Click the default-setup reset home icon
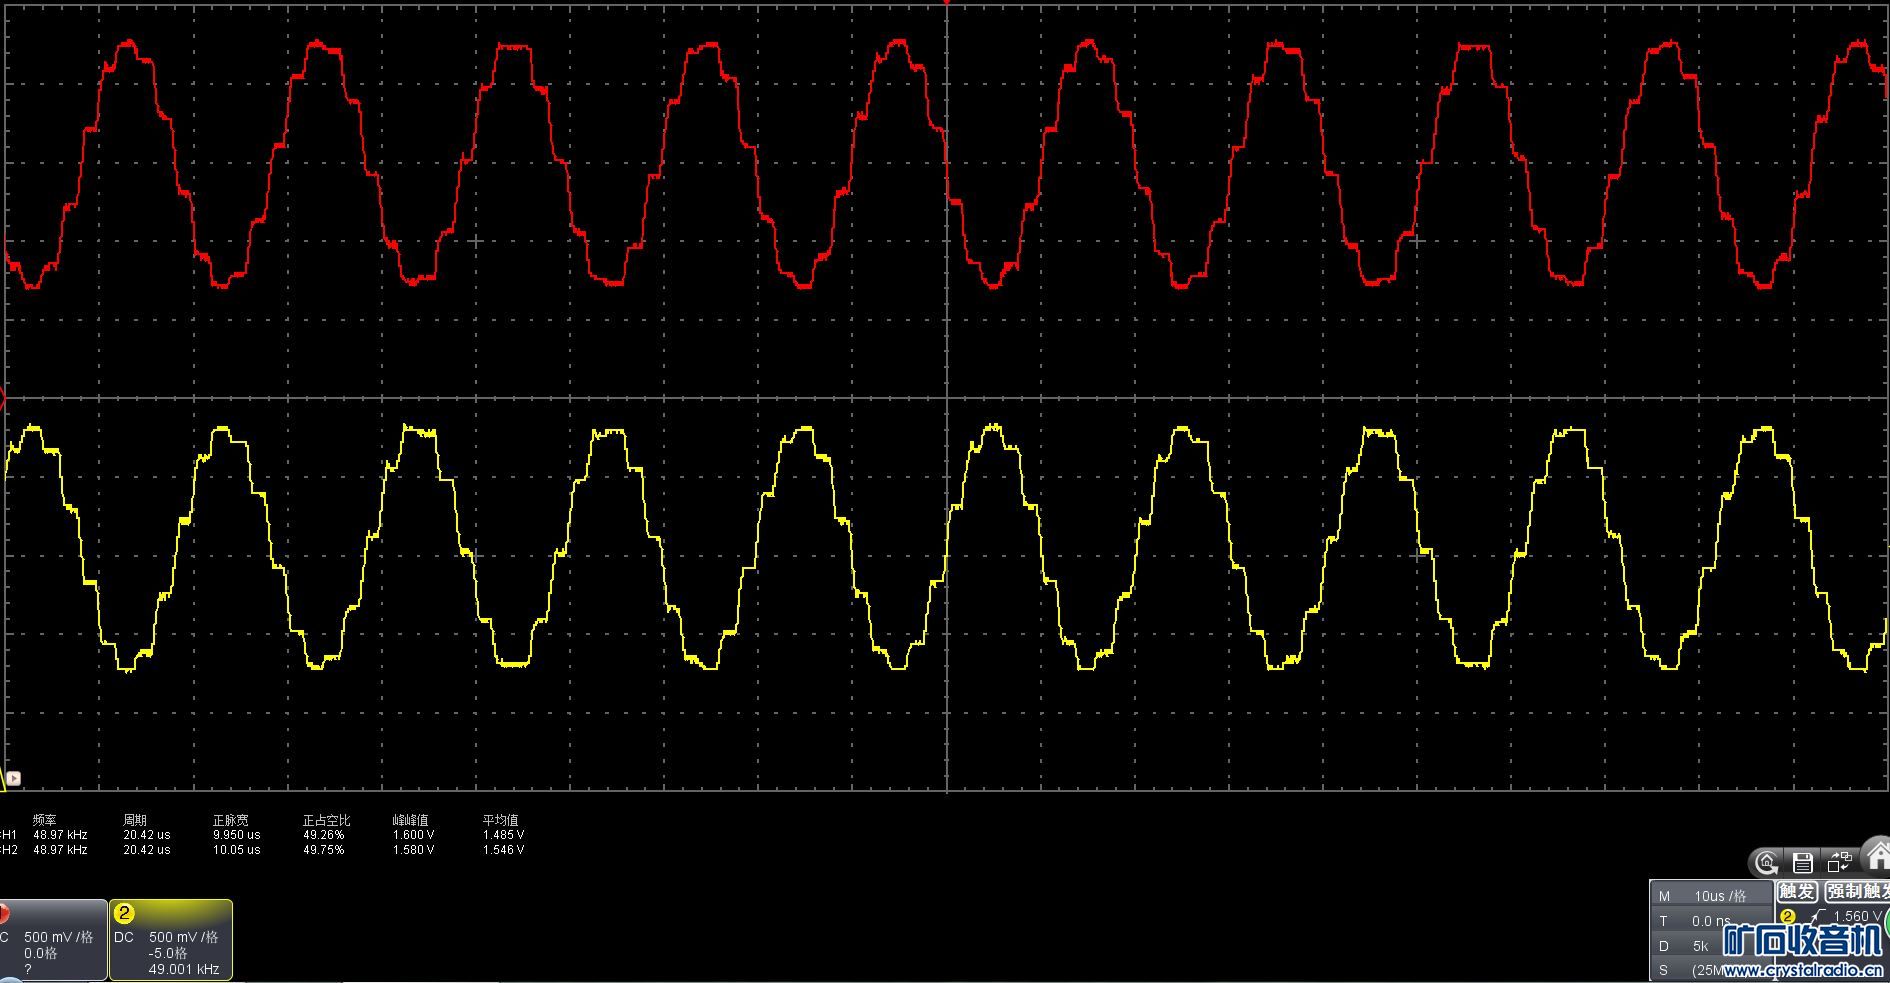Image resolution: width=1890 pixels, height=983 pixels. point(1767,862)
